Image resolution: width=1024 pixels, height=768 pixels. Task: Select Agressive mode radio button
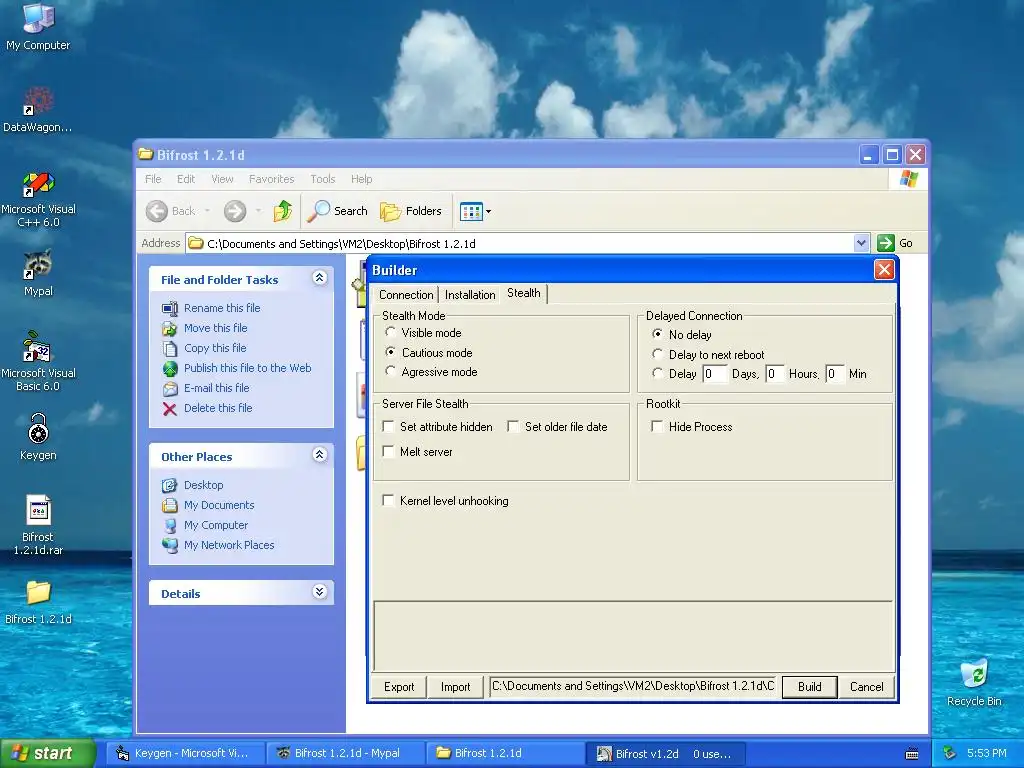pos(391,372)
